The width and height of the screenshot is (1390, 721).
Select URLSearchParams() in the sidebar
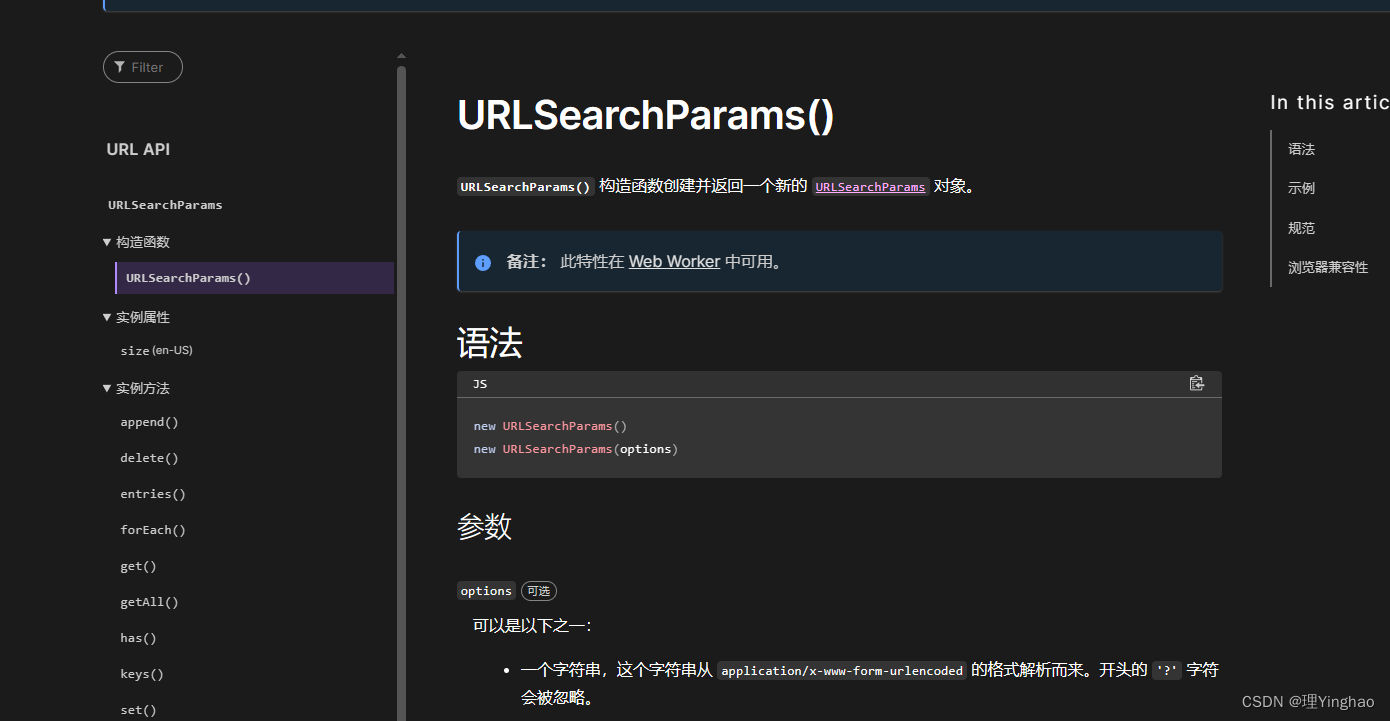tap(188, 277)
